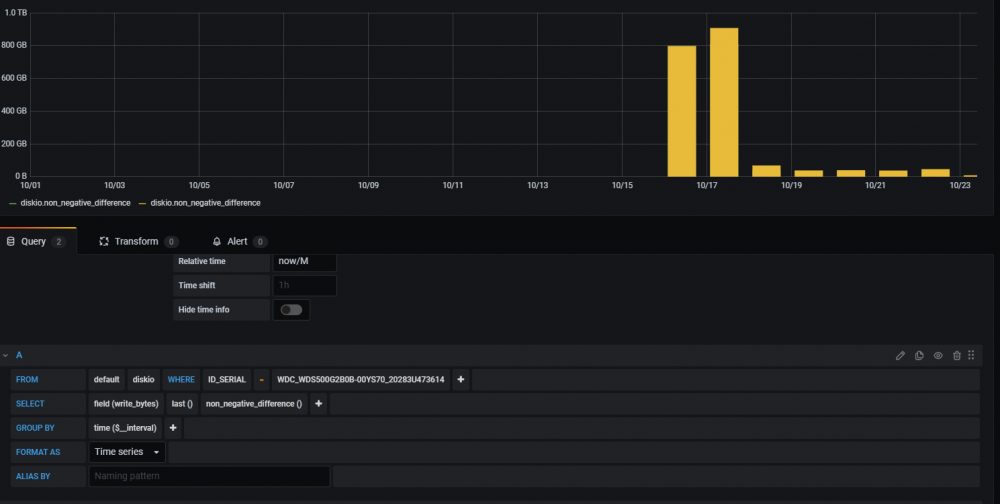1000x504 pixels.
Task: Click the bell icon on Alert tab
Action: click(x=217, y=241)
